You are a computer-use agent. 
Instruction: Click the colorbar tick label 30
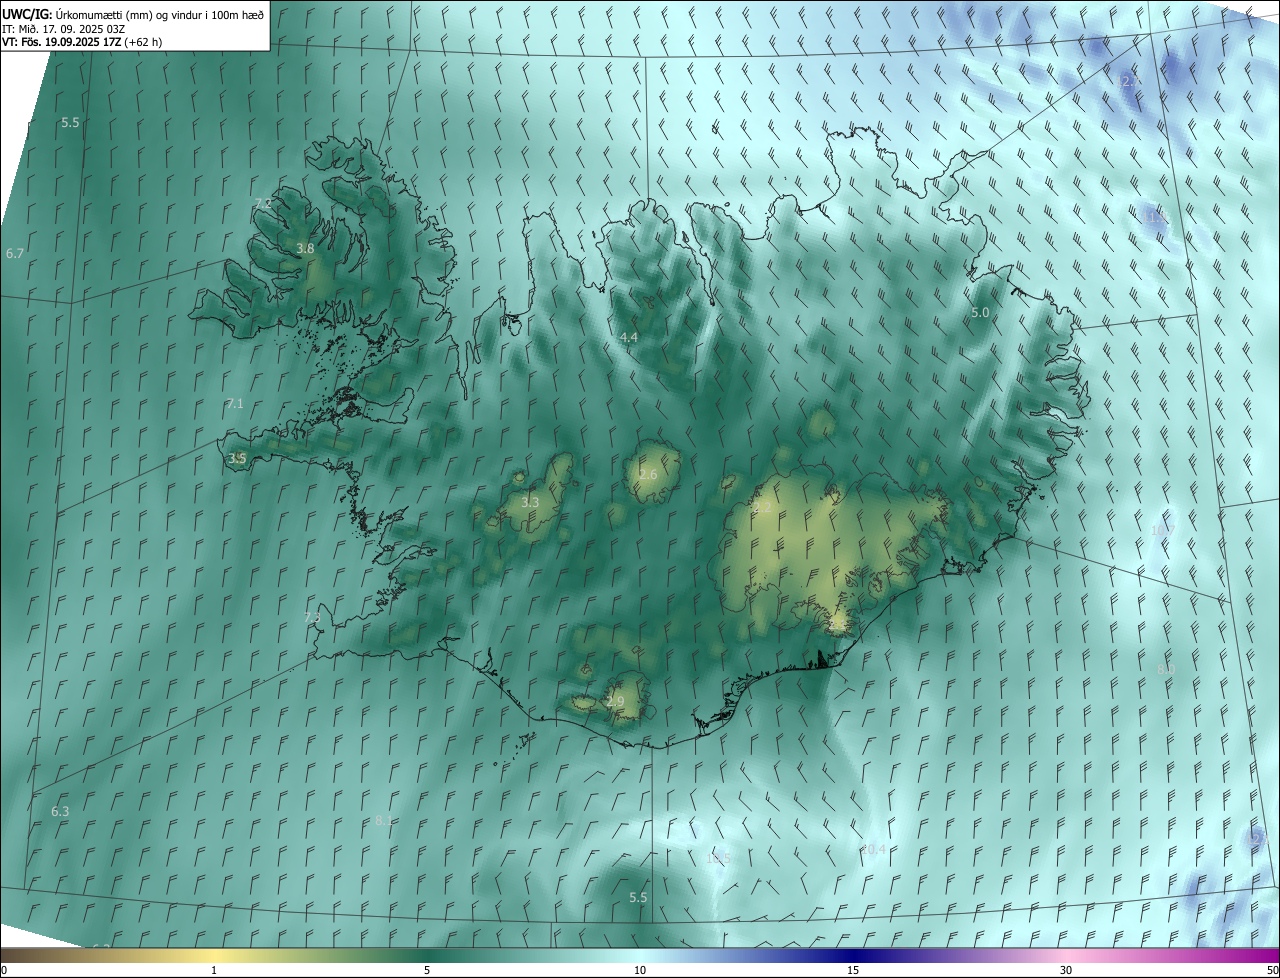[1066, 970]
